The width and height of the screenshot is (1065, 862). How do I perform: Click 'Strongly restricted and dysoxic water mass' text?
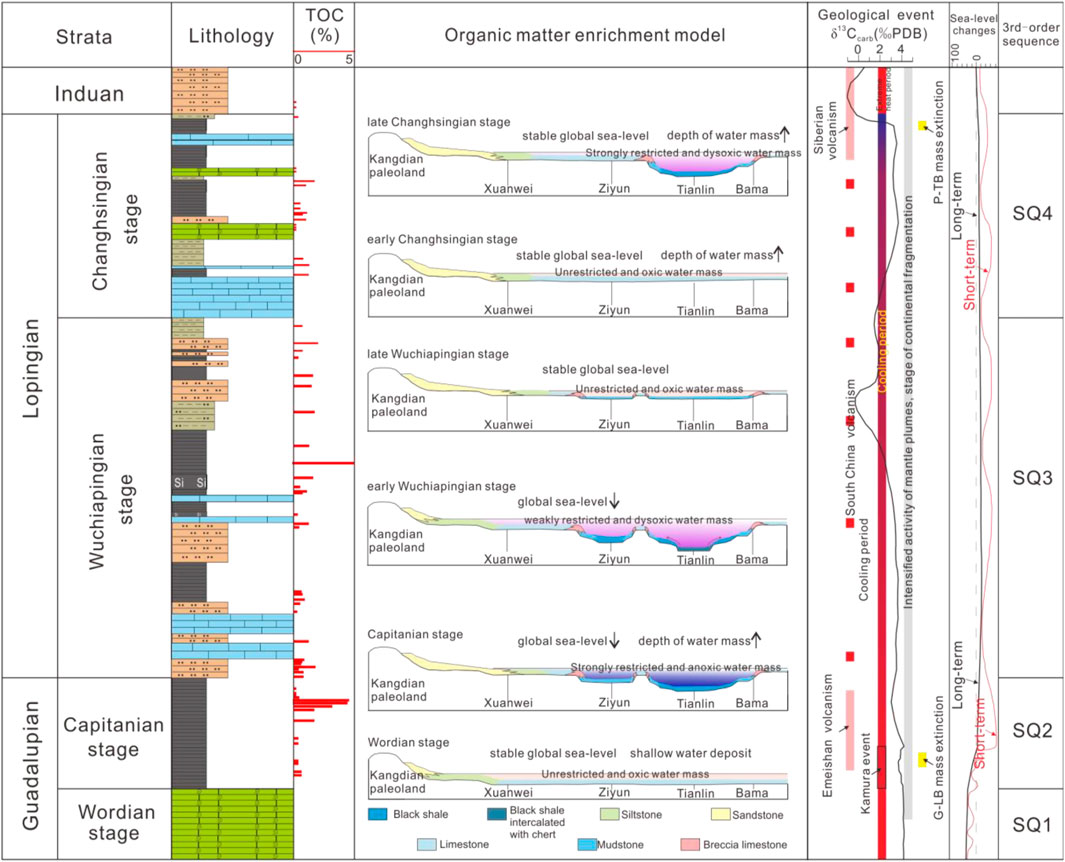(693, 153)
